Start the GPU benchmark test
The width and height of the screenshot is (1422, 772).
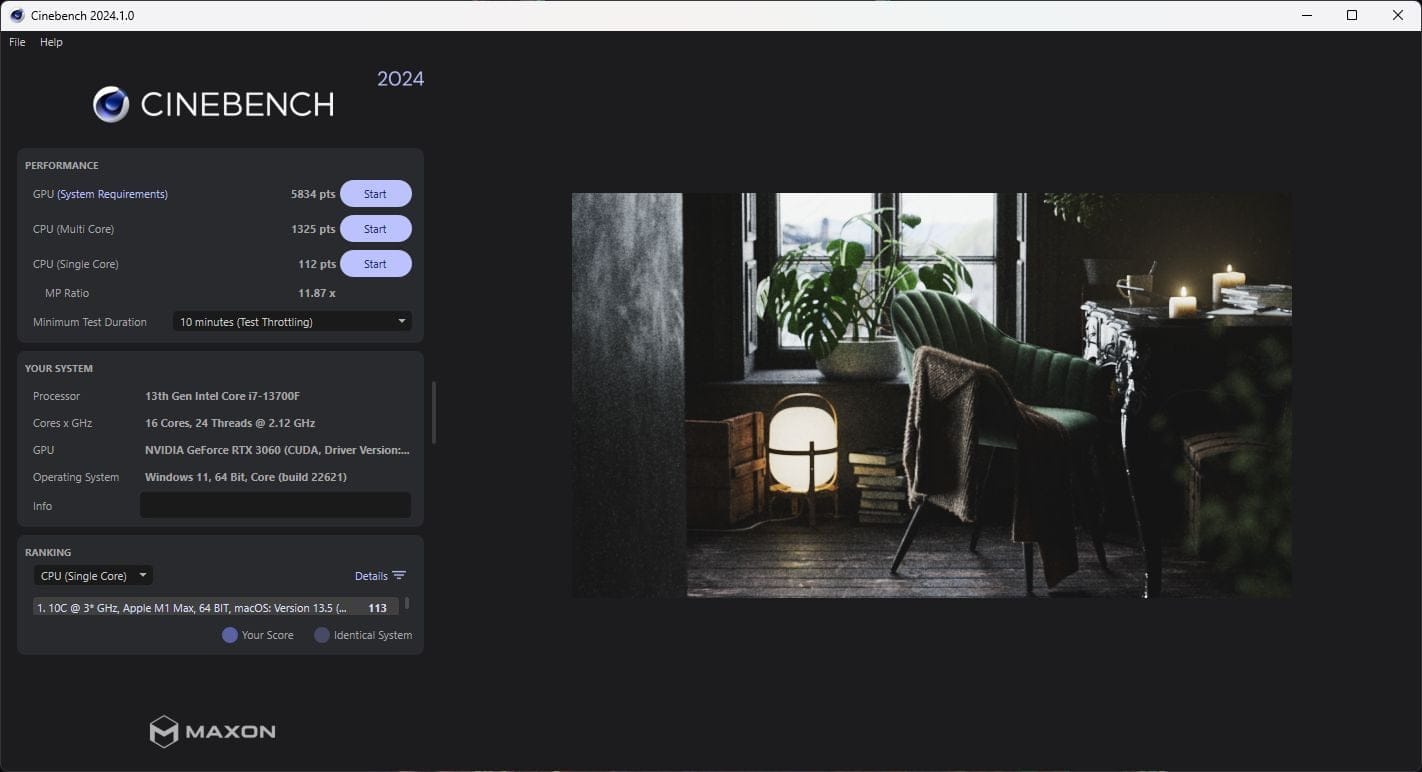click(x=375, y=194)
